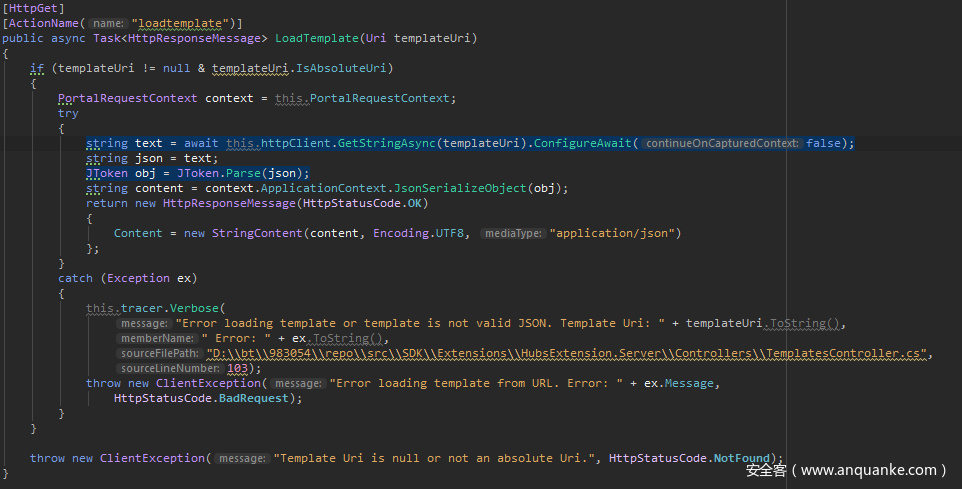Click Encoding.UTF8 argument
The width and height of the screenshot is (962, 489).
point(418,233)
